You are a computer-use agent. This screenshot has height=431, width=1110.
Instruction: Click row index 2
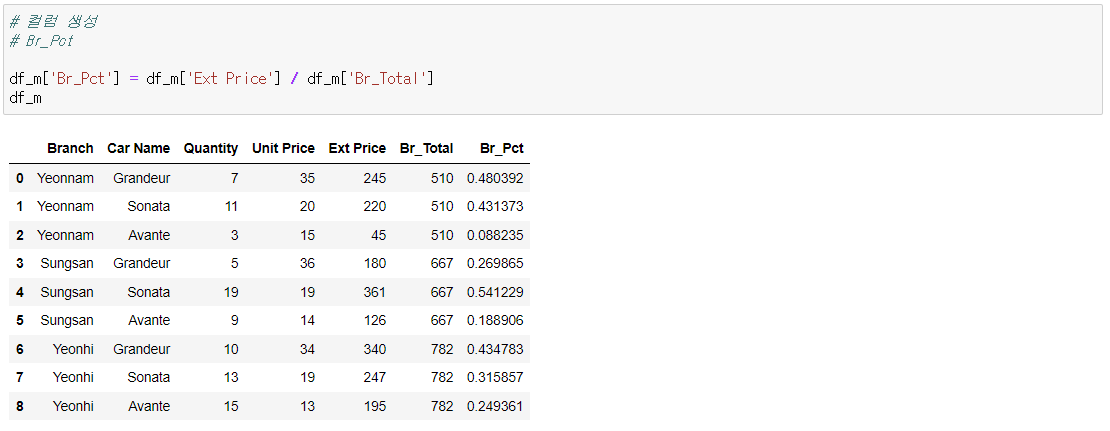[x=20, y=235]
